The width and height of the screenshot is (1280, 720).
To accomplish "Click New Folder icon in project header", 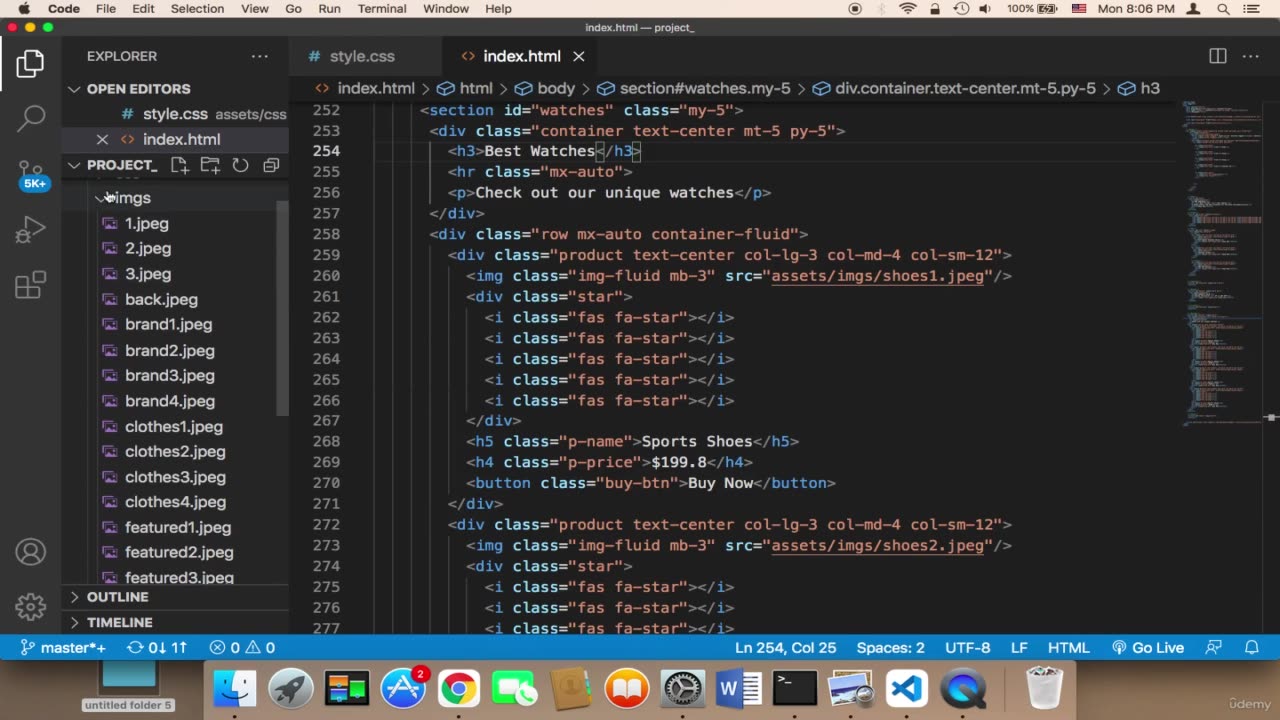I will 210,165.
